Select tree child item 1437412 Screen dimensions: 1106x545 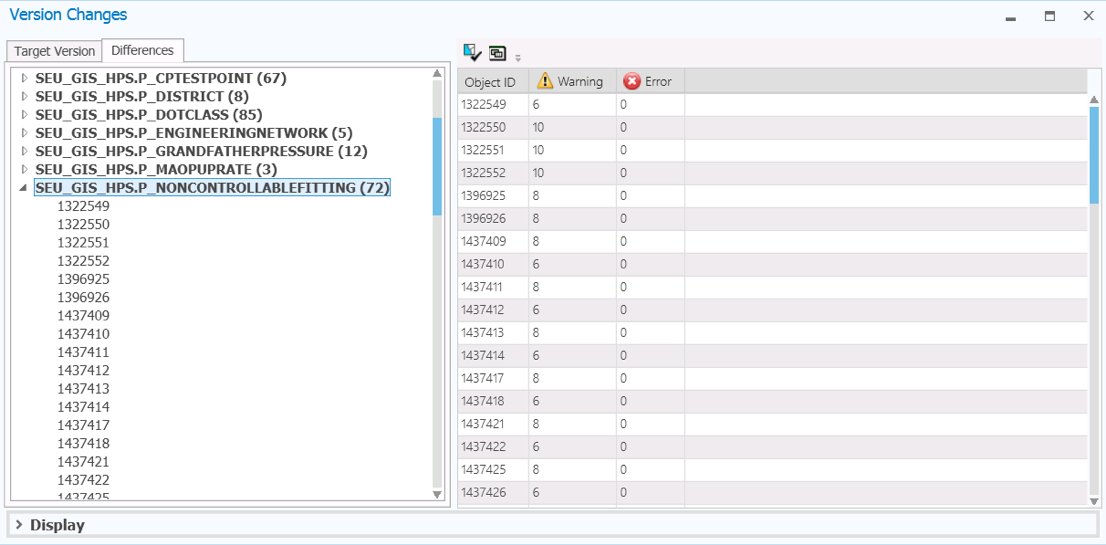tap(83, 371)
